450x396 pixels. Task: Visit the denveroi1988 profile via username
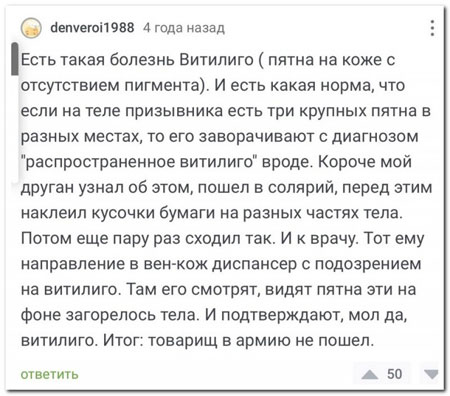(92, 27)
